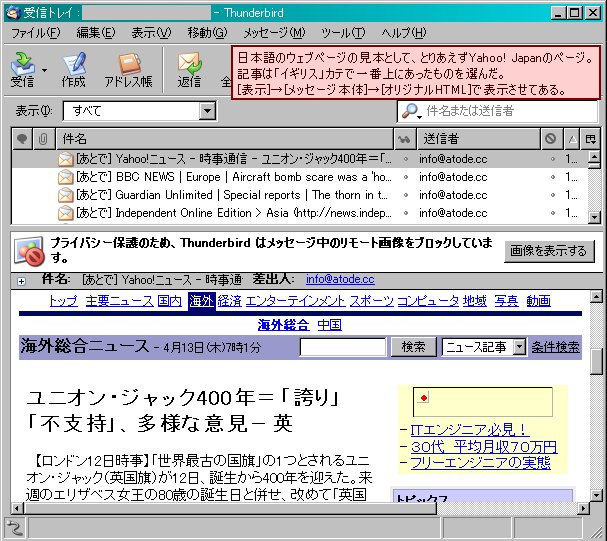Open the 表示 filter dropdown showing すべて
Viewport: 607px width, 541px height.
(x=139, y=111)
